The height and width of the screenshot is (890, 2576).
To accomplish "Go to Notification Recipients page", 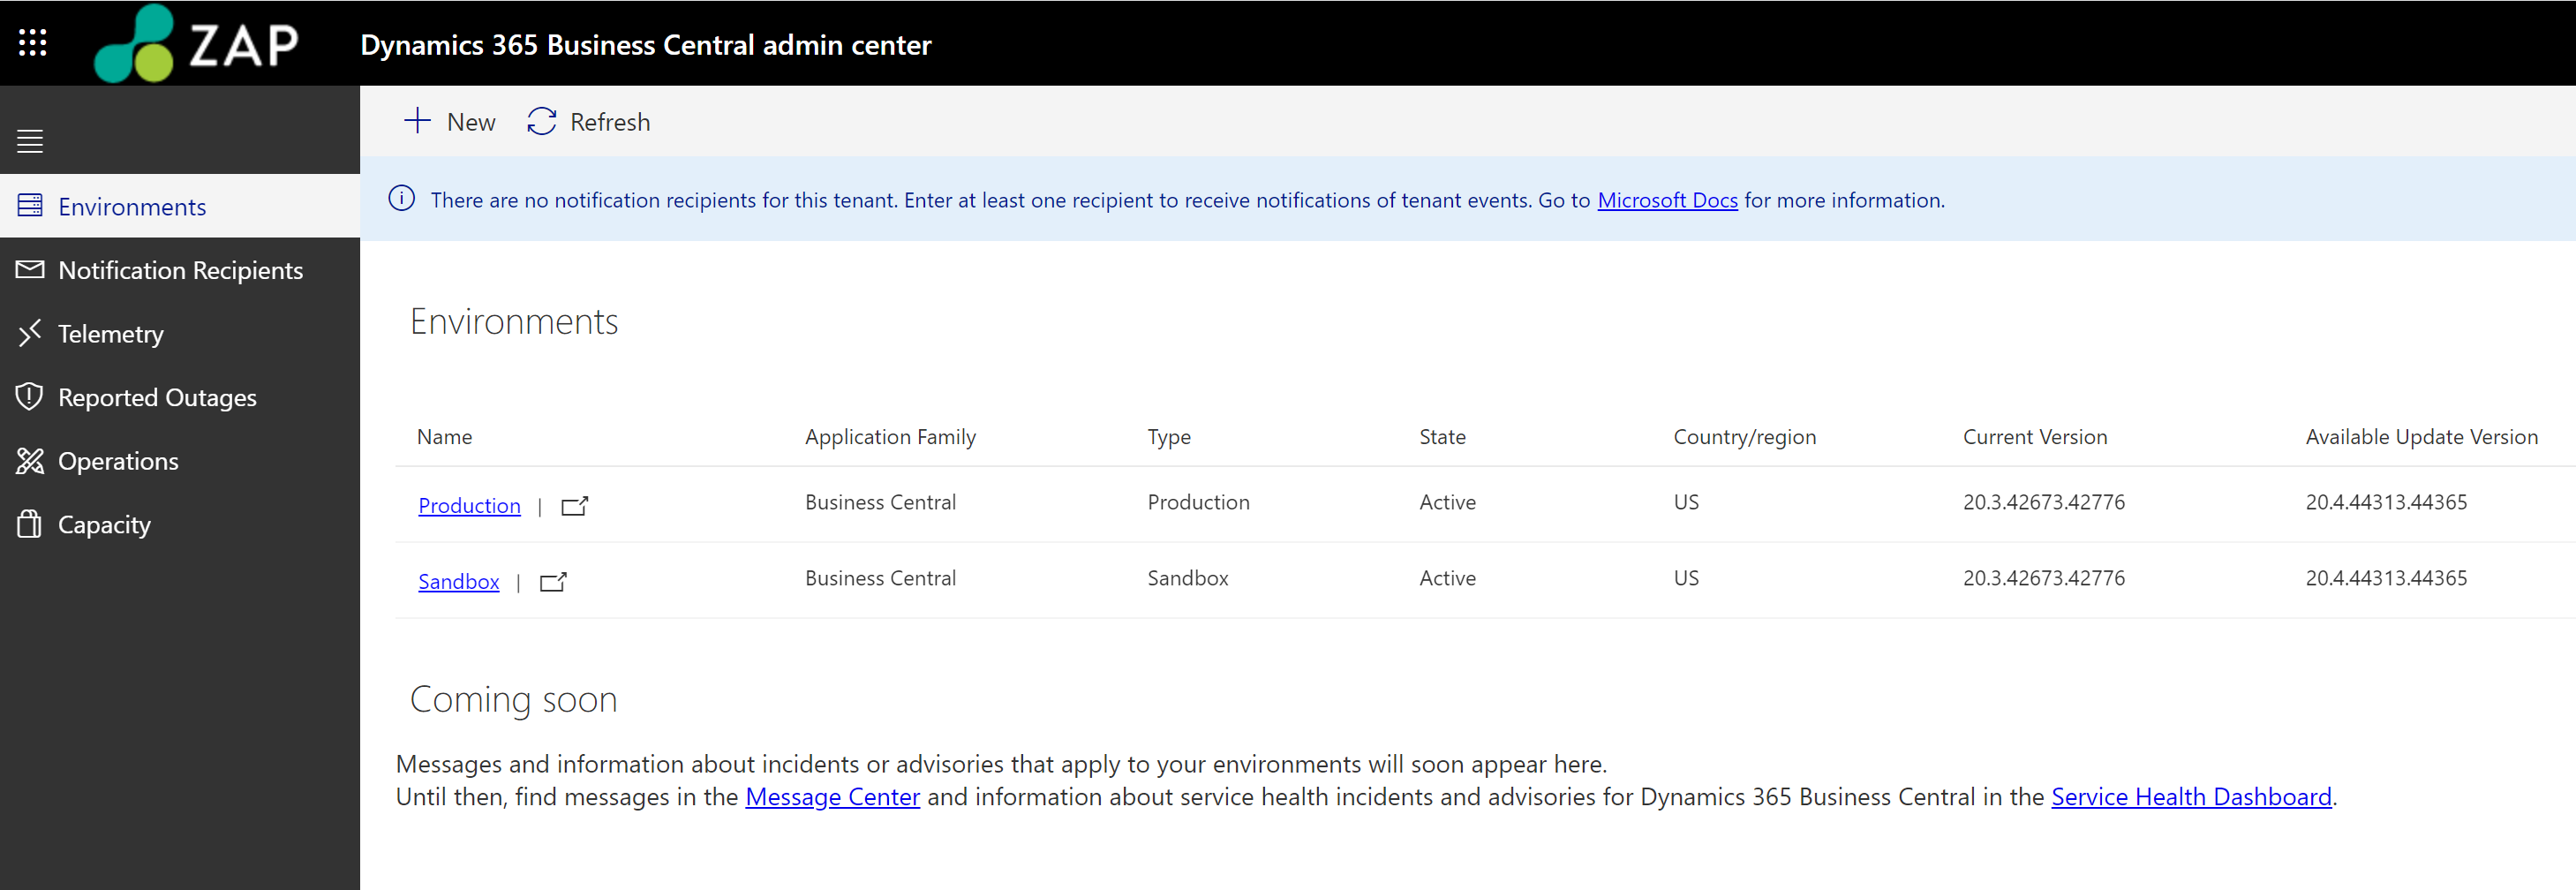I will (x=180, y=270).
